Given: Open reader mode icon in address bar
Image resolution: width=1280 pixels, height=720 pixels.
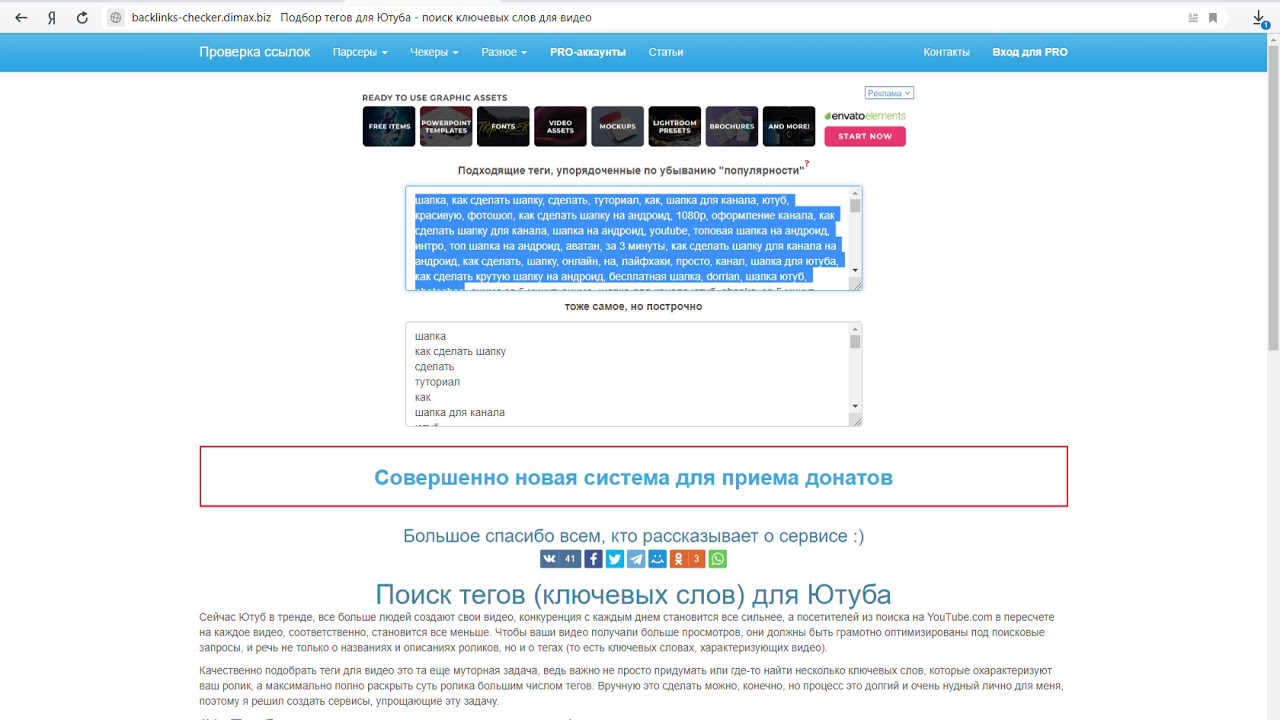Looking at the screenshot, I should [x=1192, y=18].
